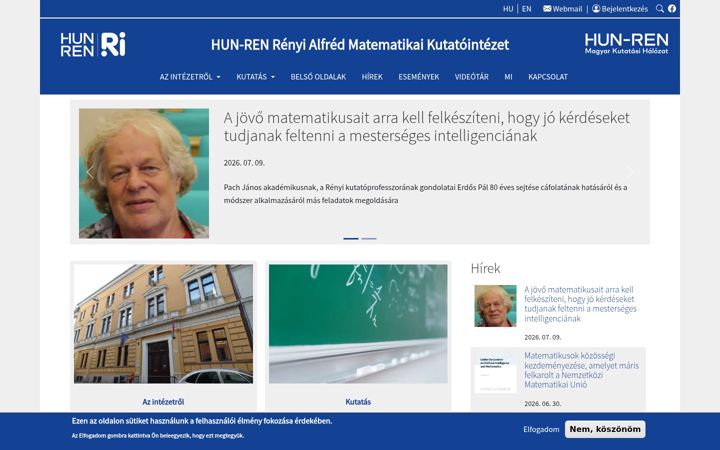The height and width of the screenshot is (450, 720).
Task: Open the Hírek section heading
Action: tap(485, 268)
